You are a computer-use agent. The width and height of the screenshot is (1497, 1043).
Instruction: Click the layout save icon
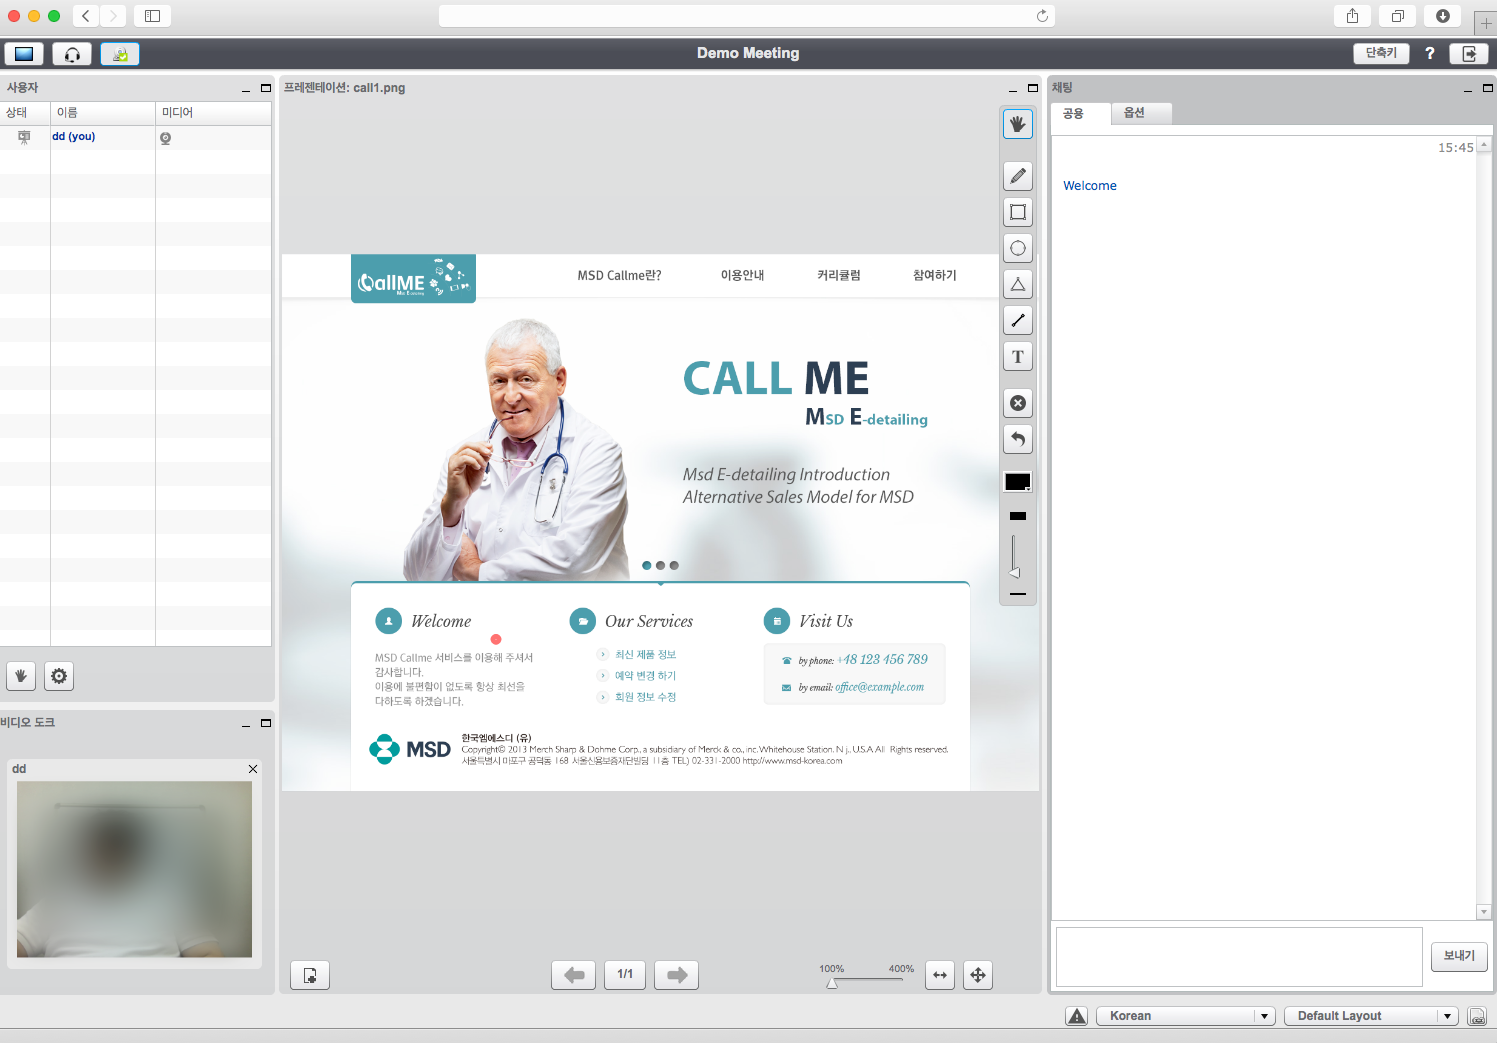tap(1477, 1016)
